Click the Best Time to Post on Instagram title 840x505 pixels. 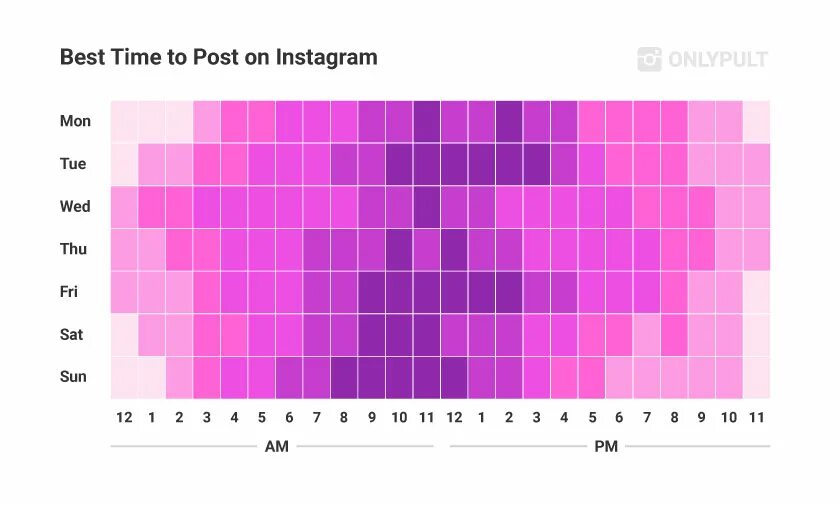(x=219, y=57)
